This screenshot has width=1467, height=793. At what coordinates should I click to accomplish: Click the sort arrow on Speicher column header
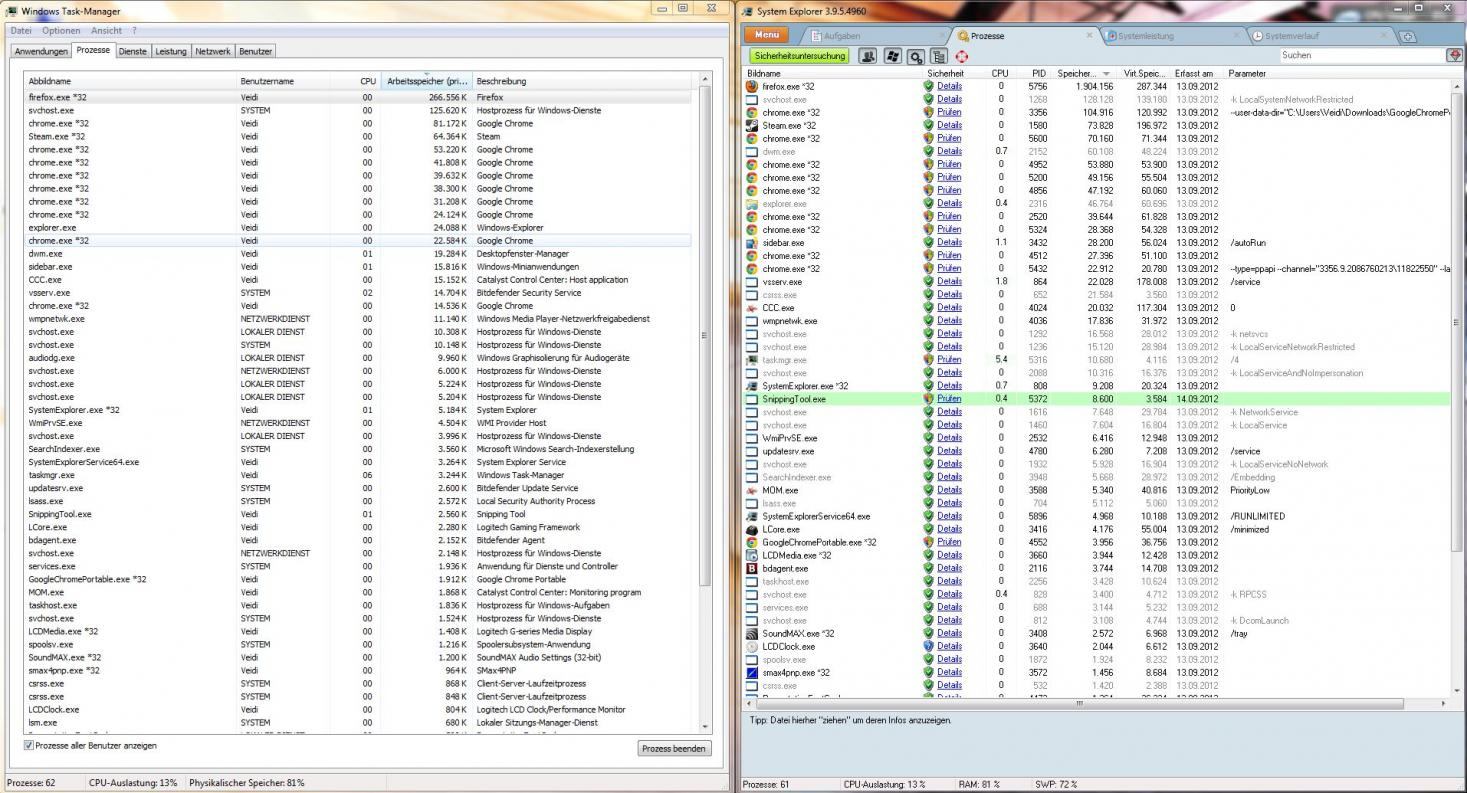pos(1106,74)
